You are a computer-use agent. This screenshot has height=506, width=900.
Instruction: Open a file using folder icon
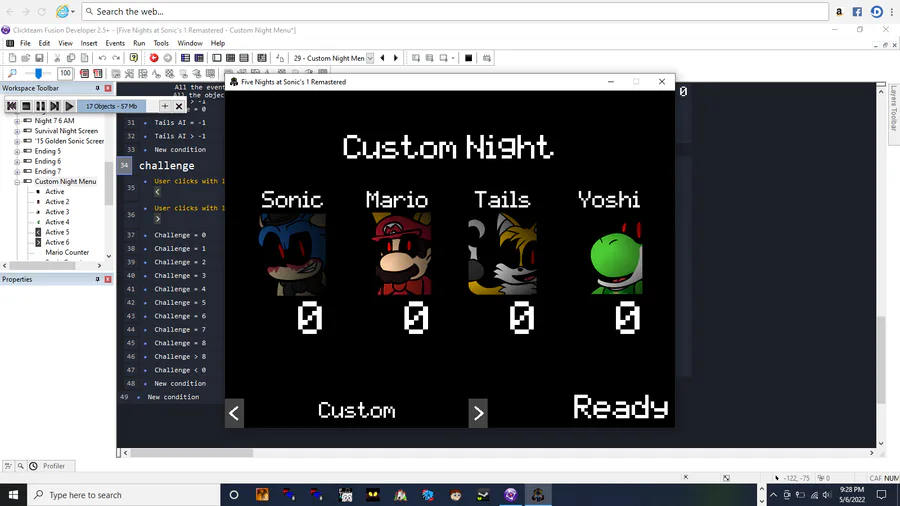tap(26, 58)
